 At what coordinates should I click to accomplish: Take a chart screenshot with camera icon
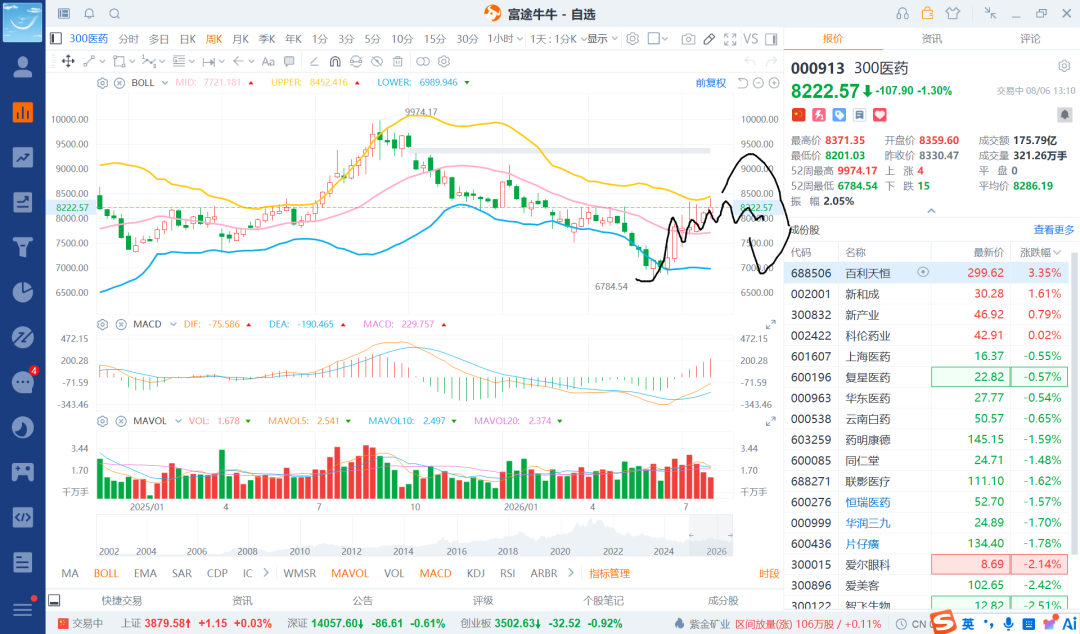(687, 39)
